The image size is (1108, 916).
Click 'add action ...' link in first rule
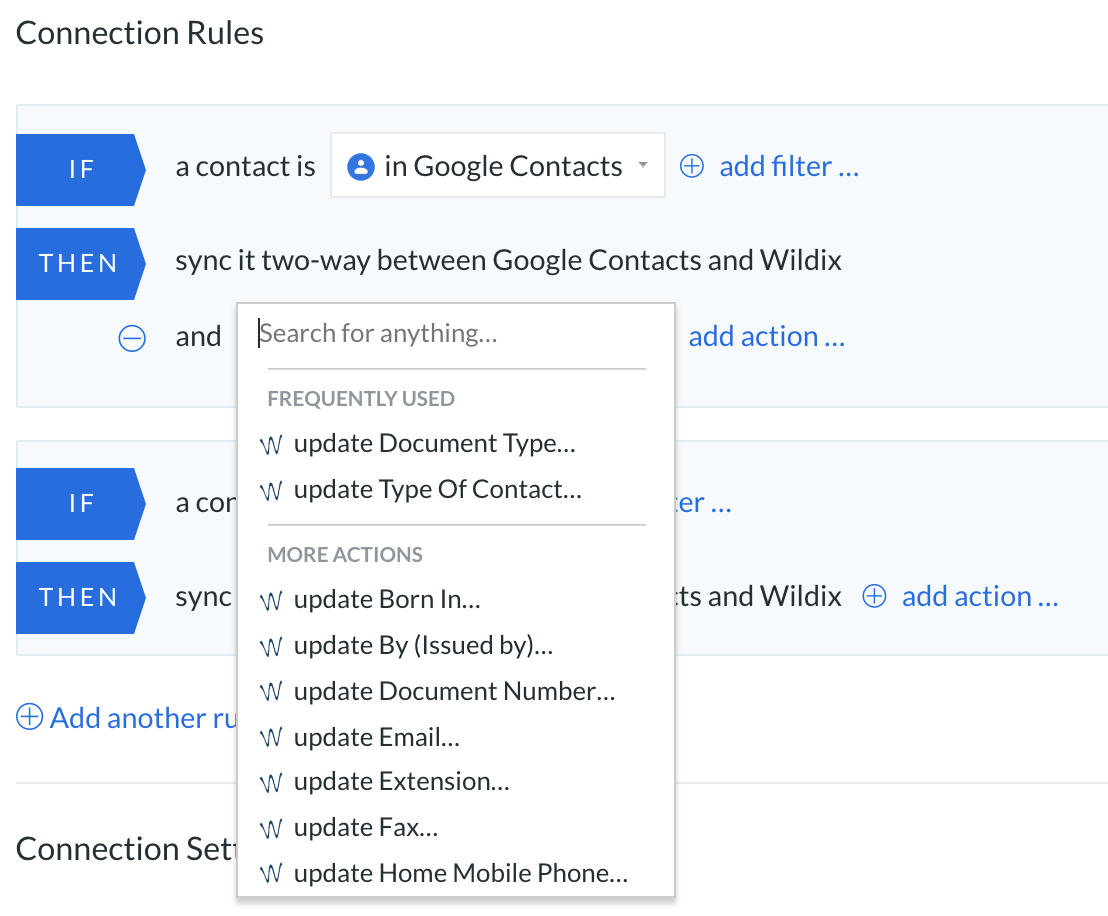tap(767, 336)
